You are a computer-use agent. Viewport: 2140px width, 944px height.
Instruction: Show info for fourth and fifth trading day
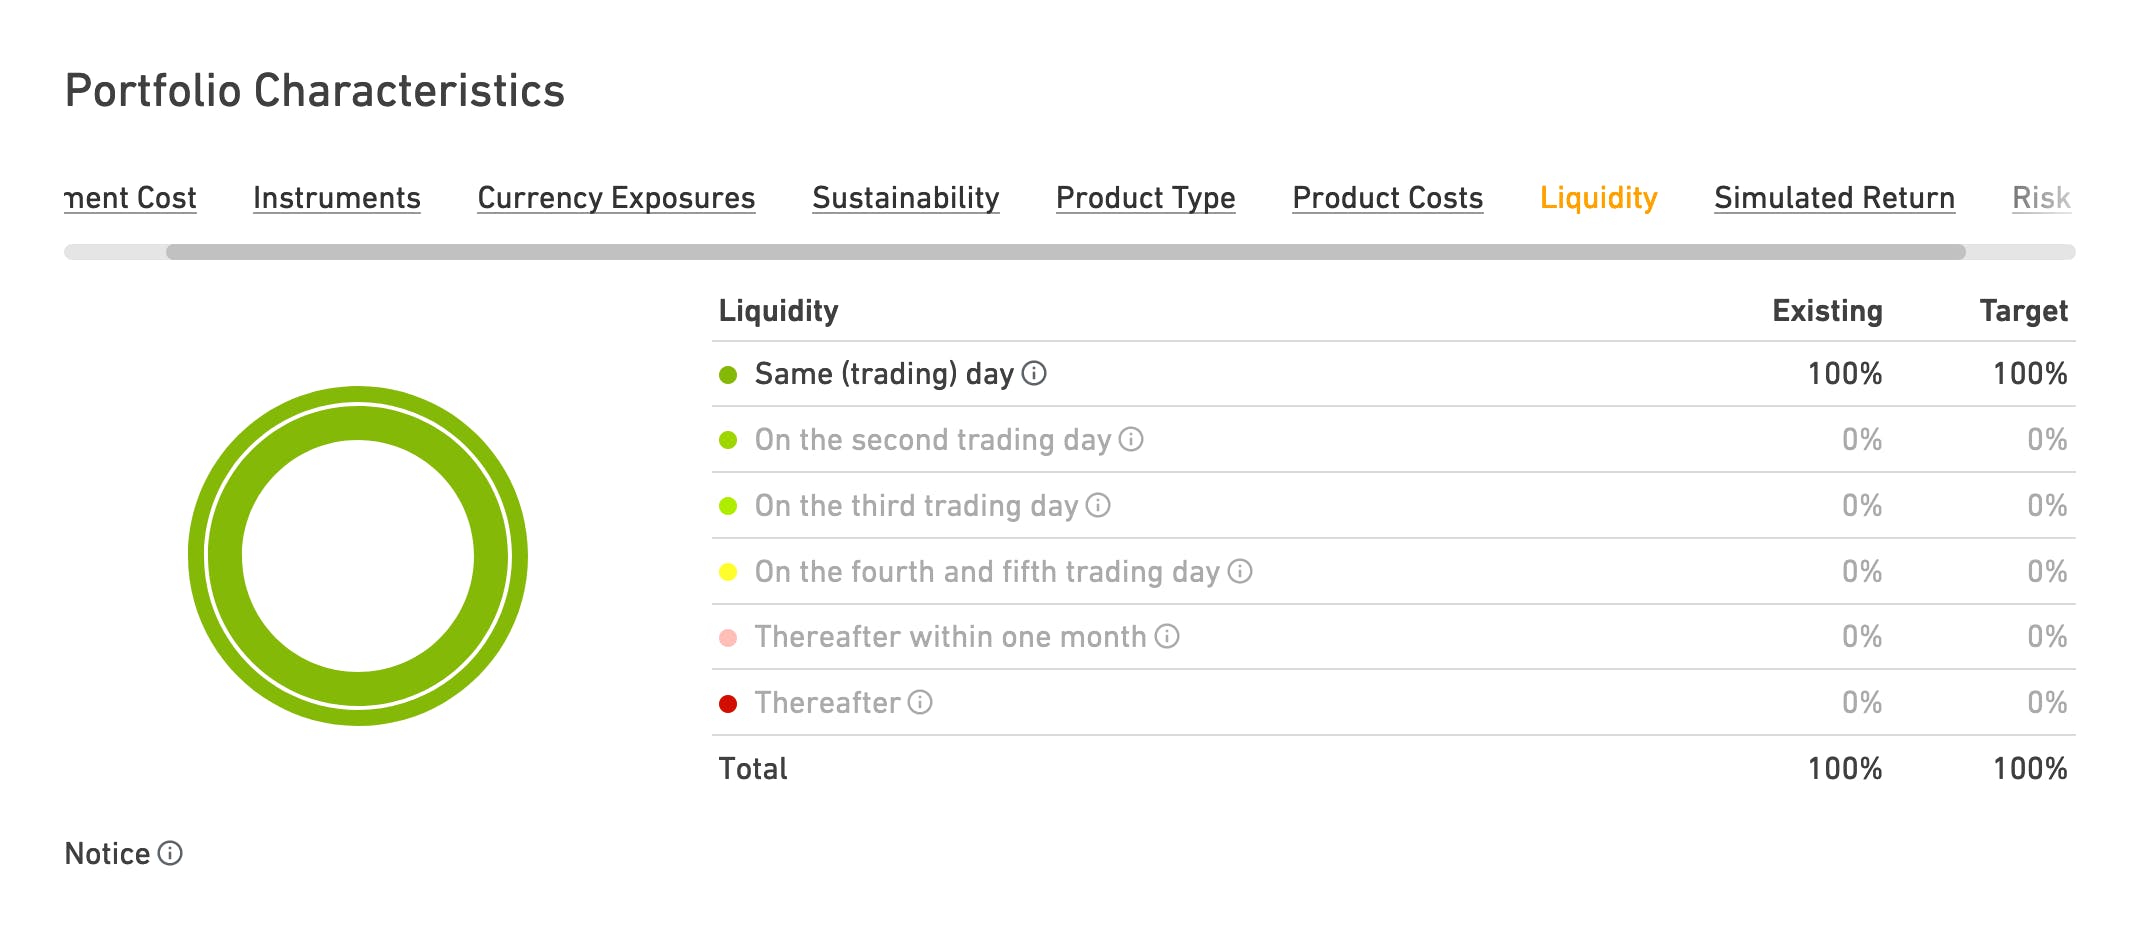[x=1240, y=572]
